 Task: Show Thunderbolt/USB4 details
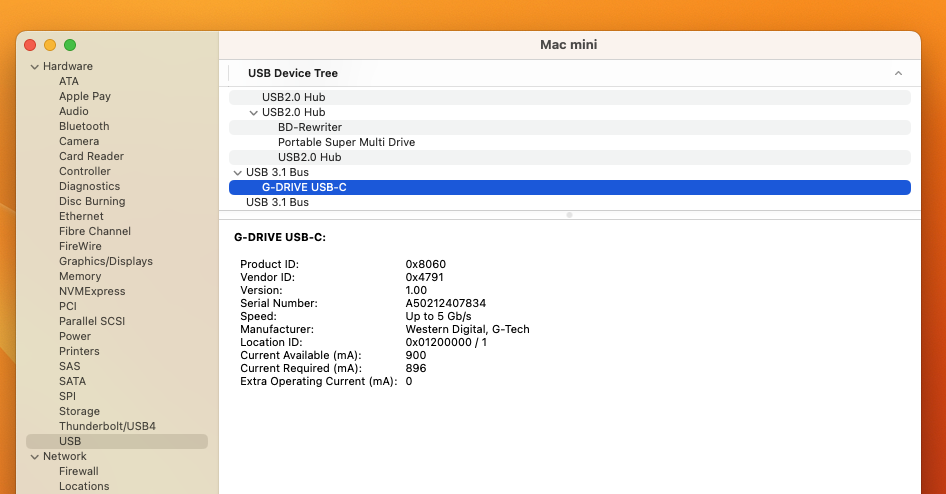pyautogui.click(x=107, y=426)
